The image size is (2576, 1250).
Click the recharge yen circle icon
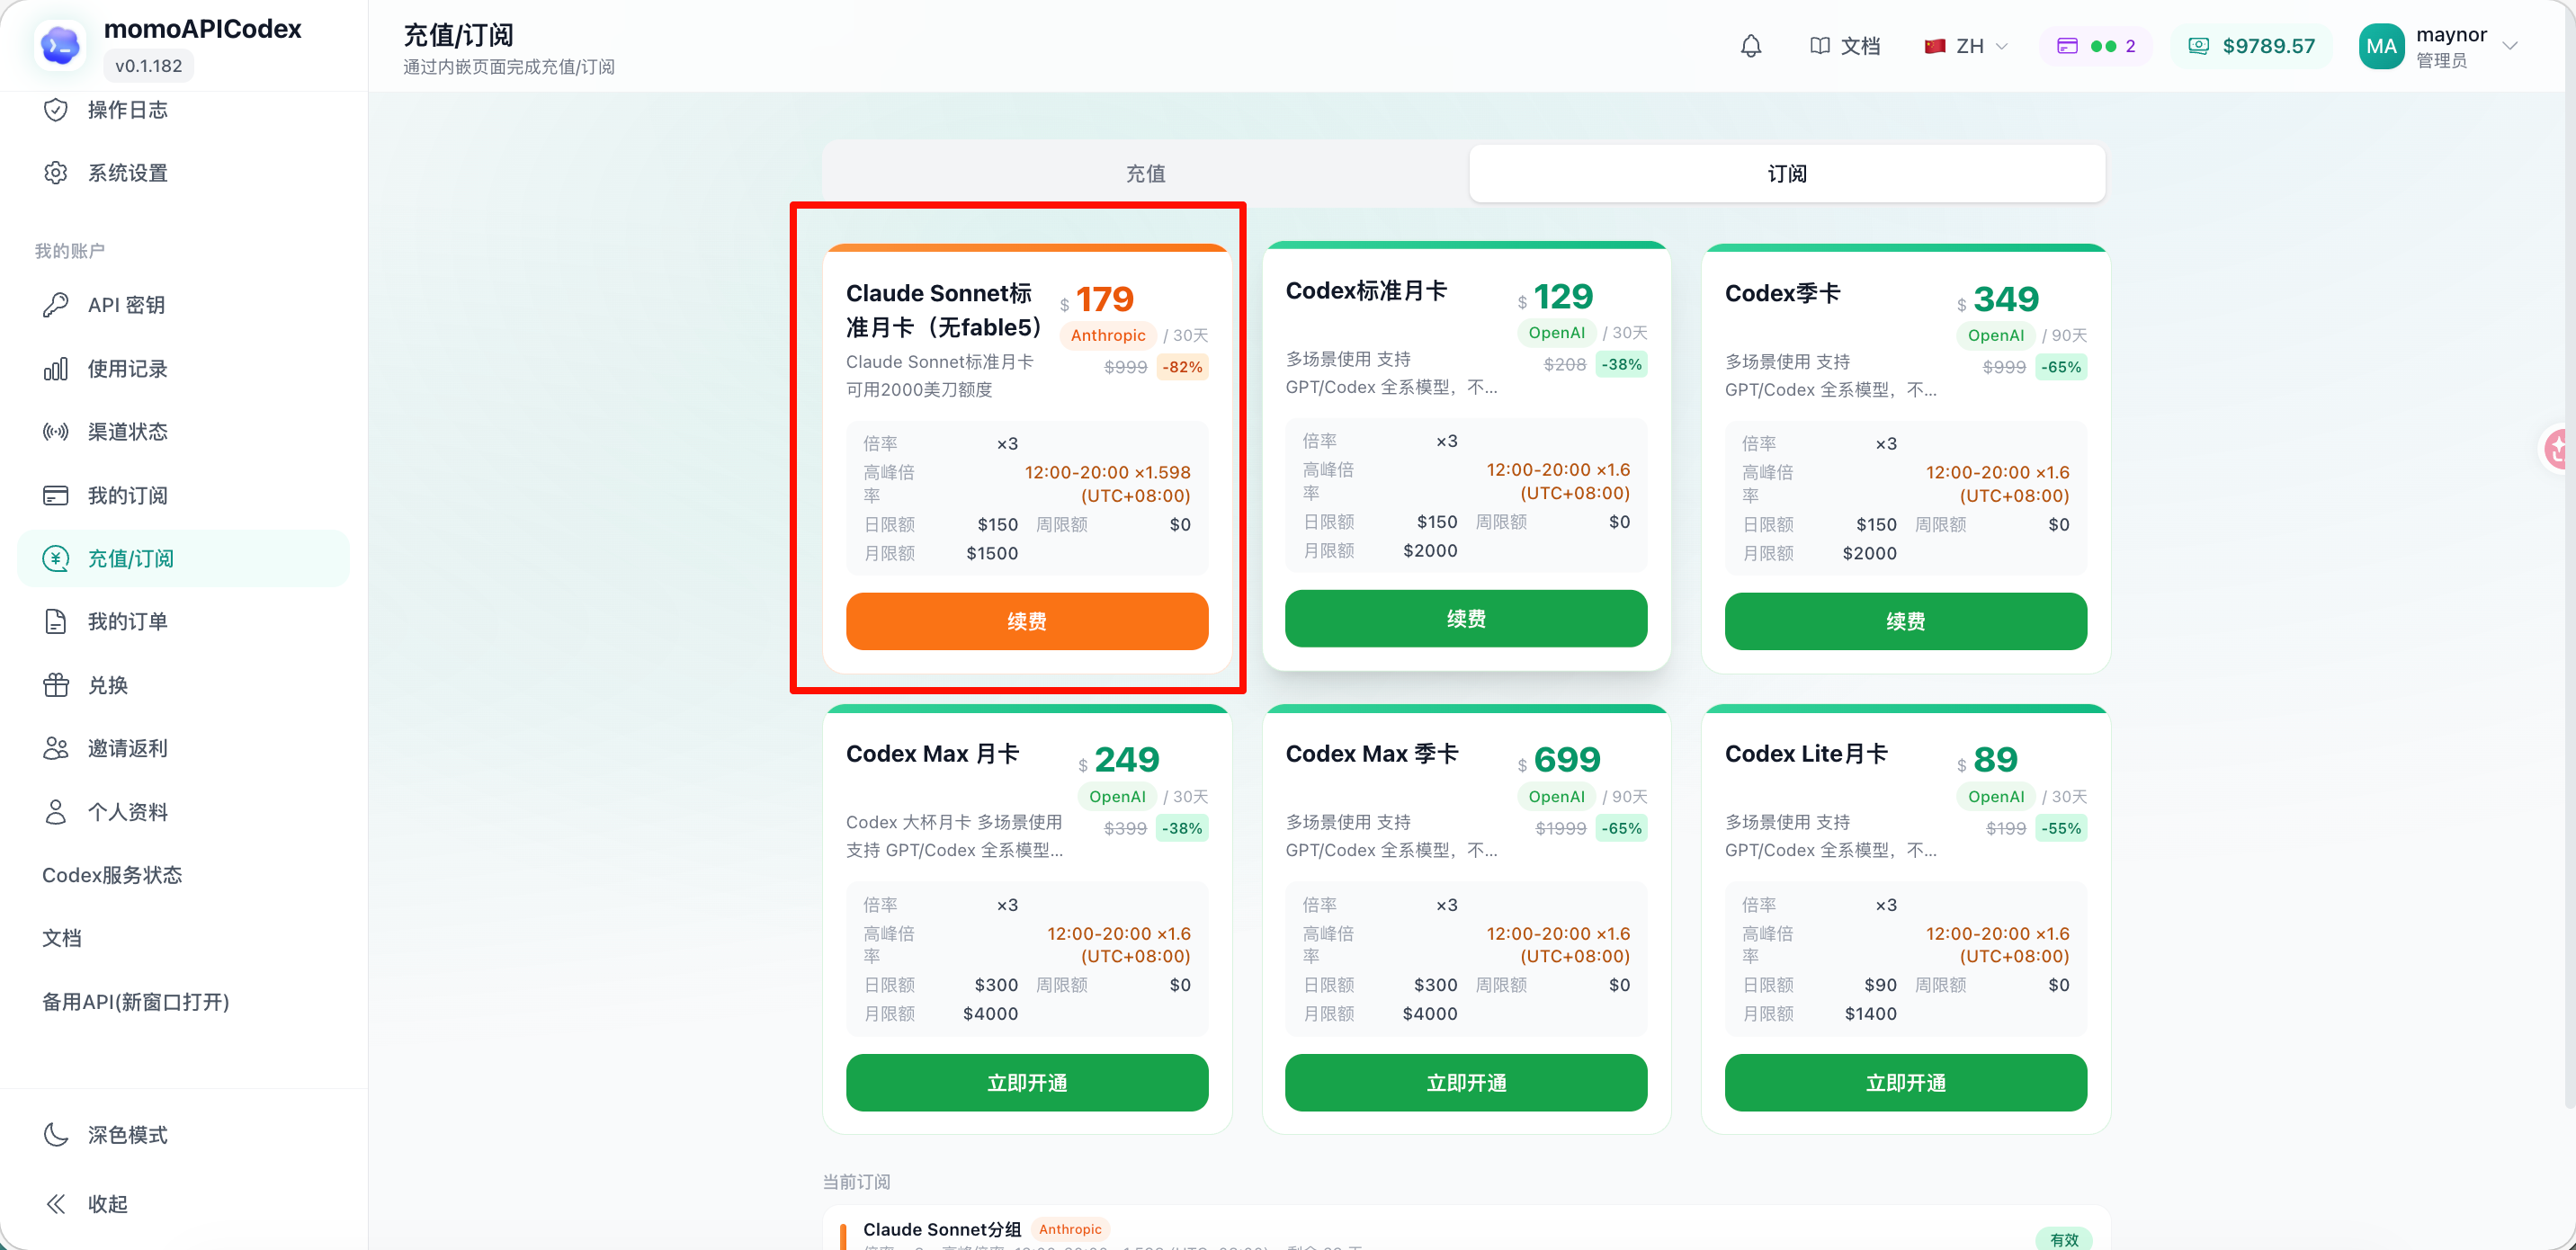[56, 559]
